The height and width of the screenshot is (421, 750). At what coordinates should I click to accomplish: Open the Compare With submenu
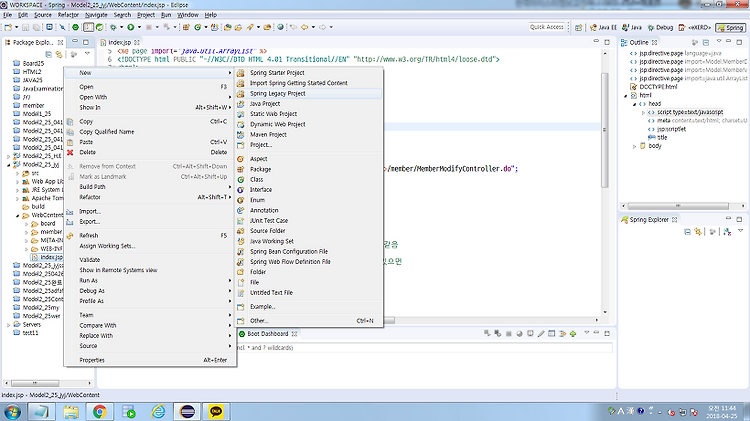150,326
